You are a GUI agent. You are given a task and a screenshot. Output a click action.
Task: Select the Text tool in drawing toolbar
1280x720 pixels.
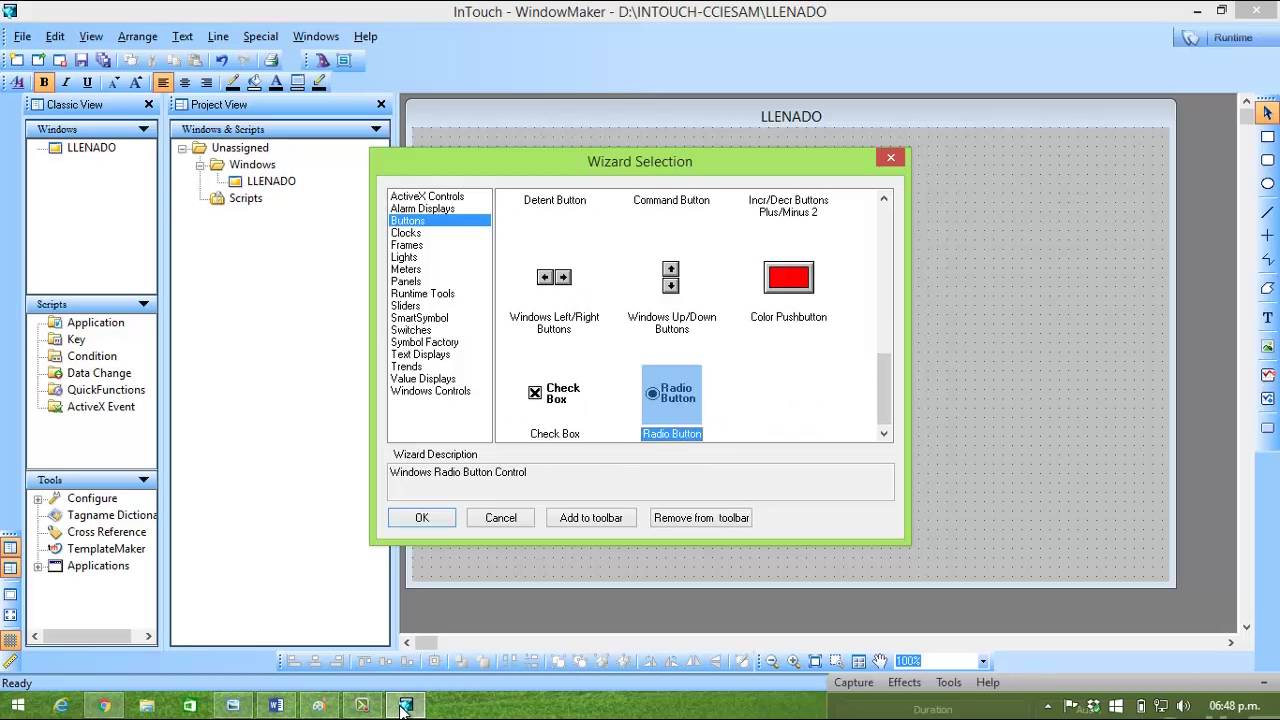pyautogui.click(x=1267, y=318)
